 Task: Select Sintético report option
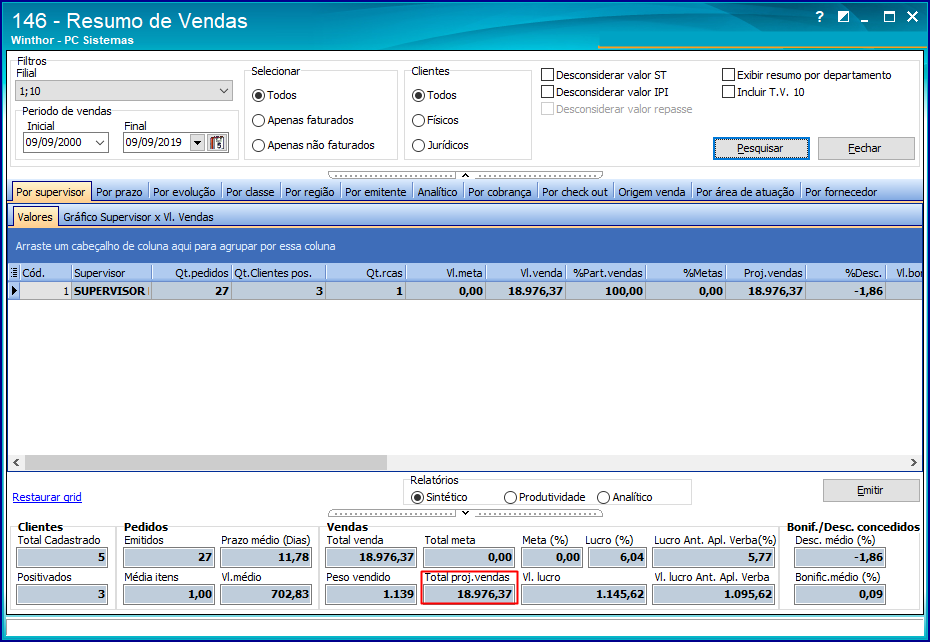point(439,497)
